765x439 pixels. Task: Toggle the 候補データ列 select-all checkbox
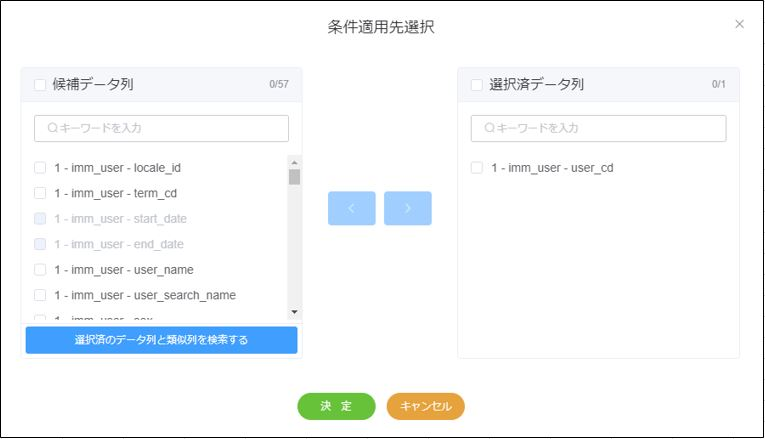[x=40, y=85]
